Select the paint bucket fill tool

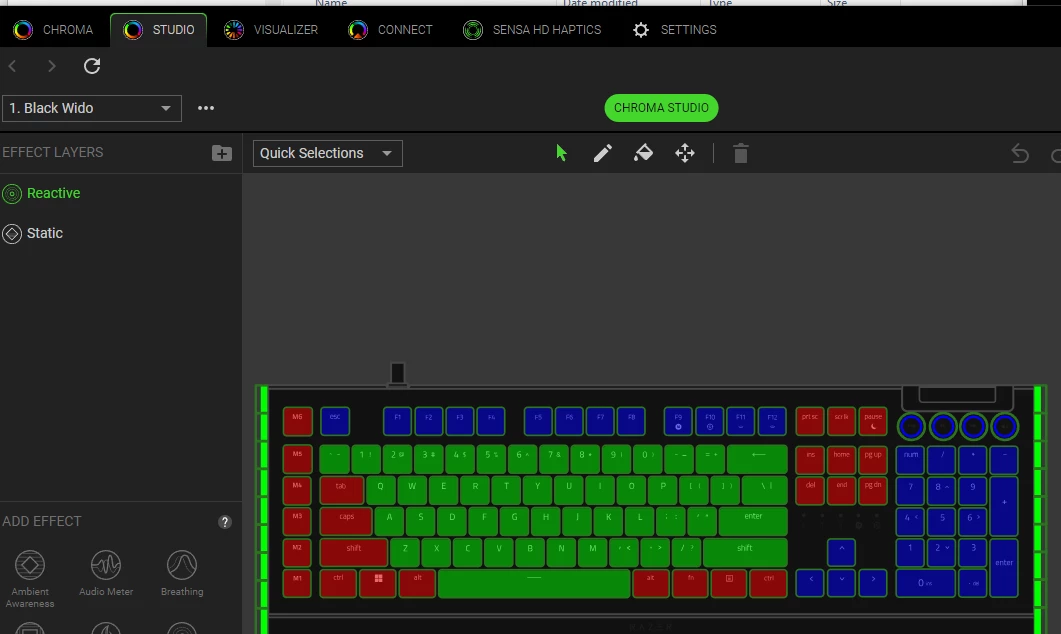(x=644, y=153)
